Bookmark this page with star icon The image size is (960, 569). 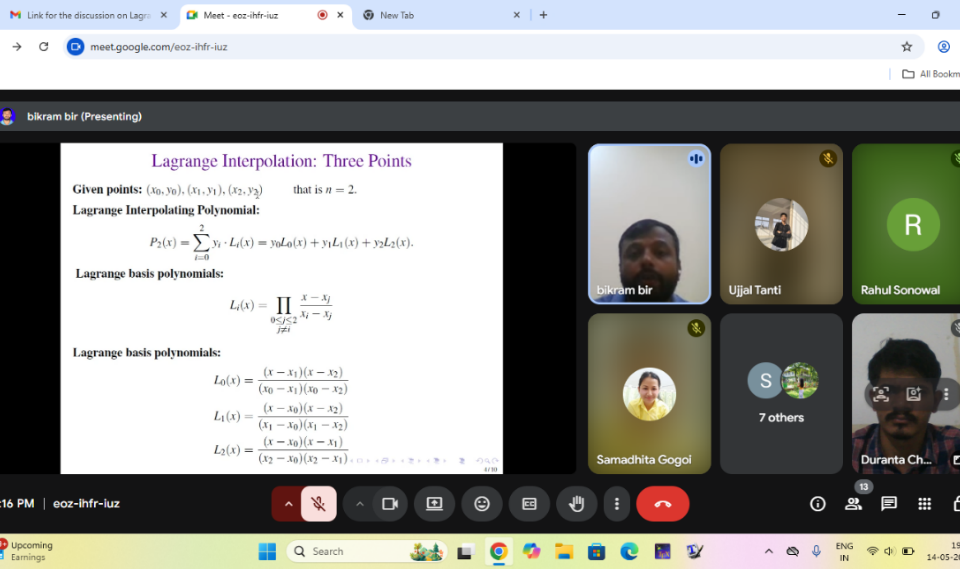click(x=907, y=46)
